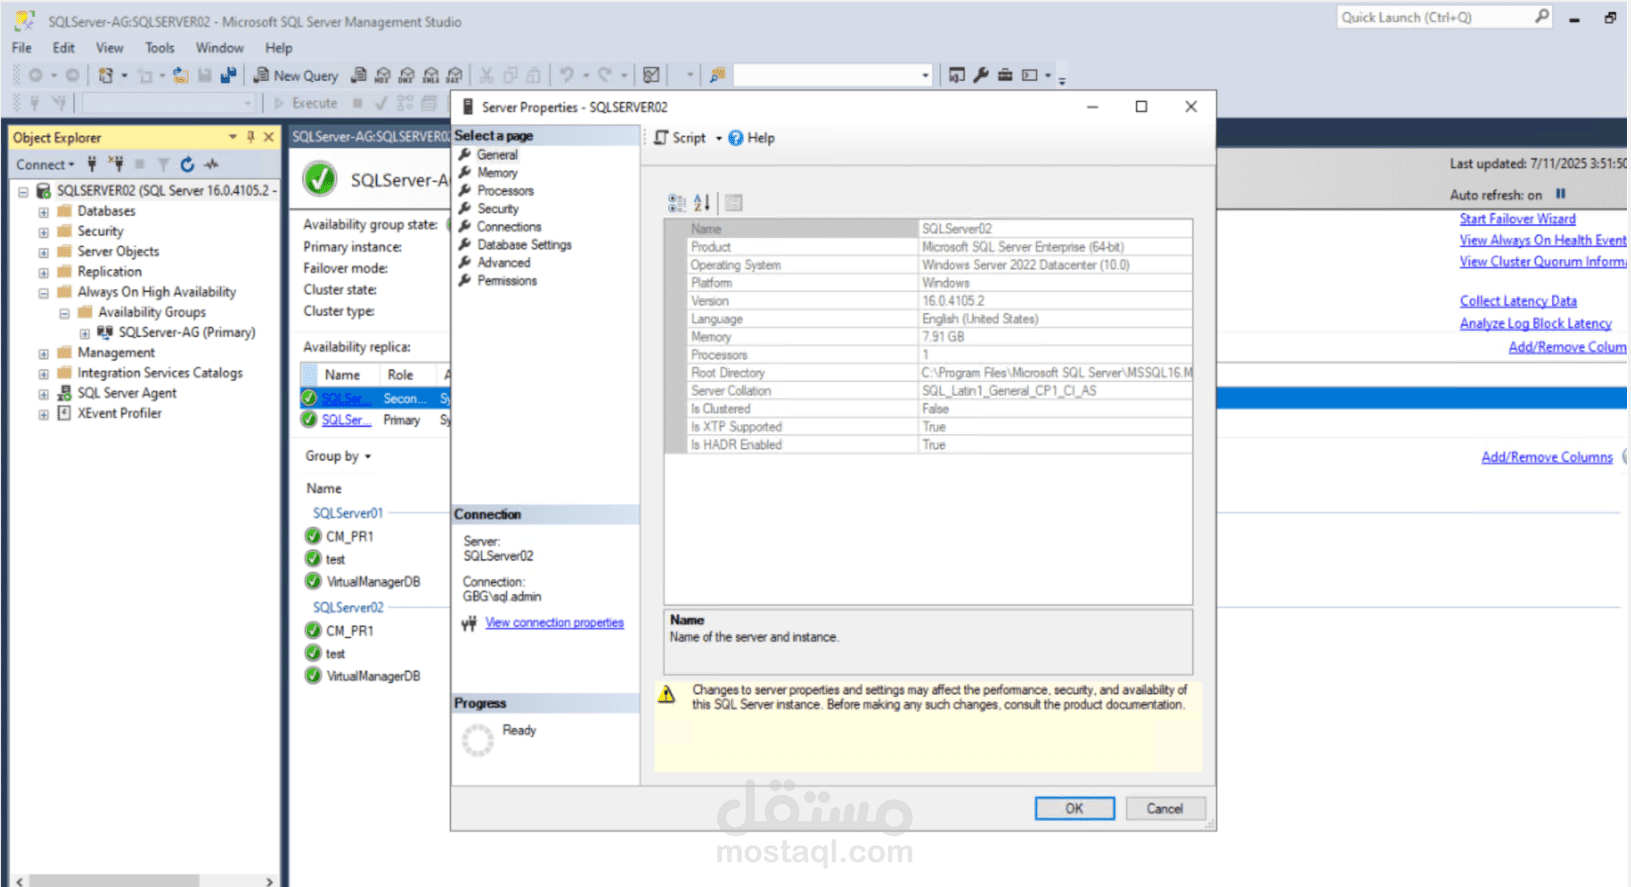Click the Help icon in Server Properties
The image size is (1631, 887).
click(x=736, y=138)
